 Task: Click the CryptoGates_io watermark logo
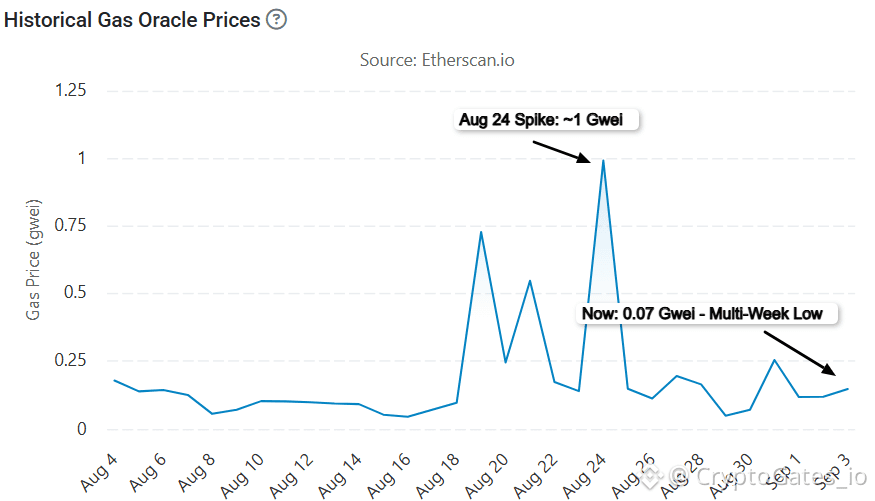pyautogui.click(x=650, y=478)
